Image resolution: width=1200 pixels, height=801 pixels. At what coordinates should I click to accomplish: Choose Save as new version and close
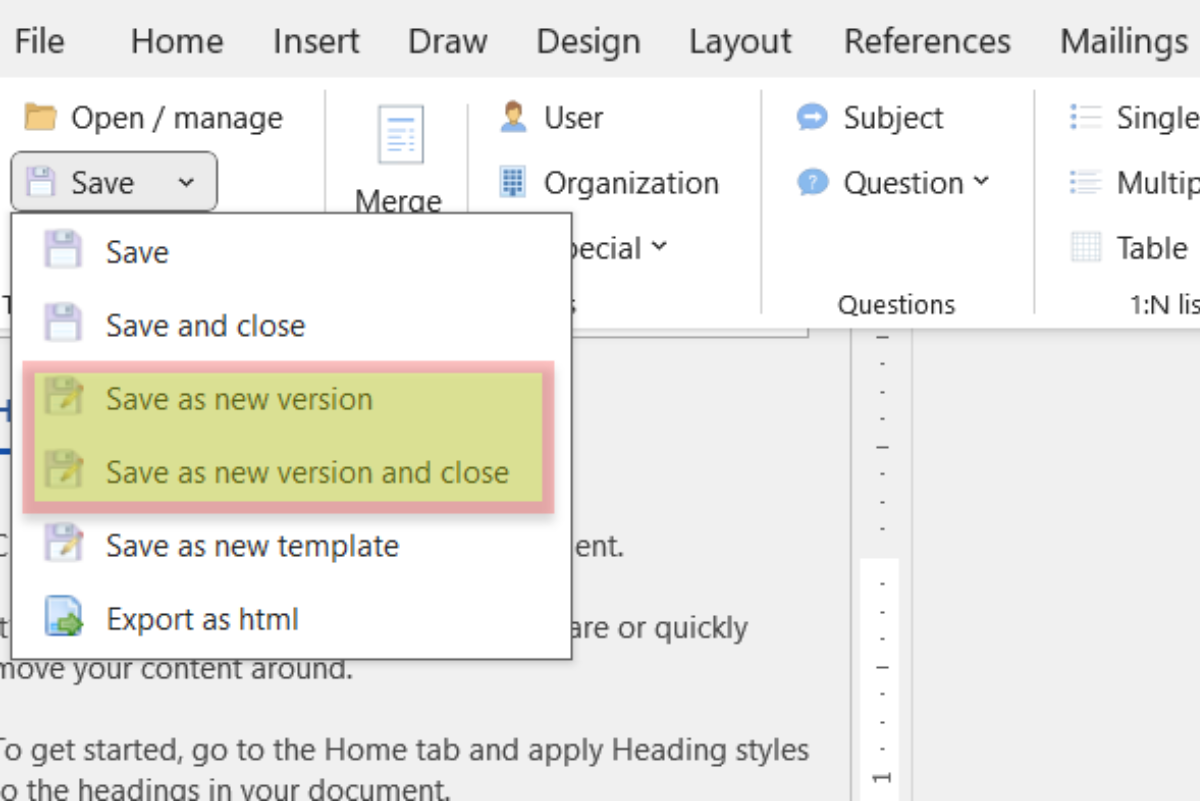point(307,472)
